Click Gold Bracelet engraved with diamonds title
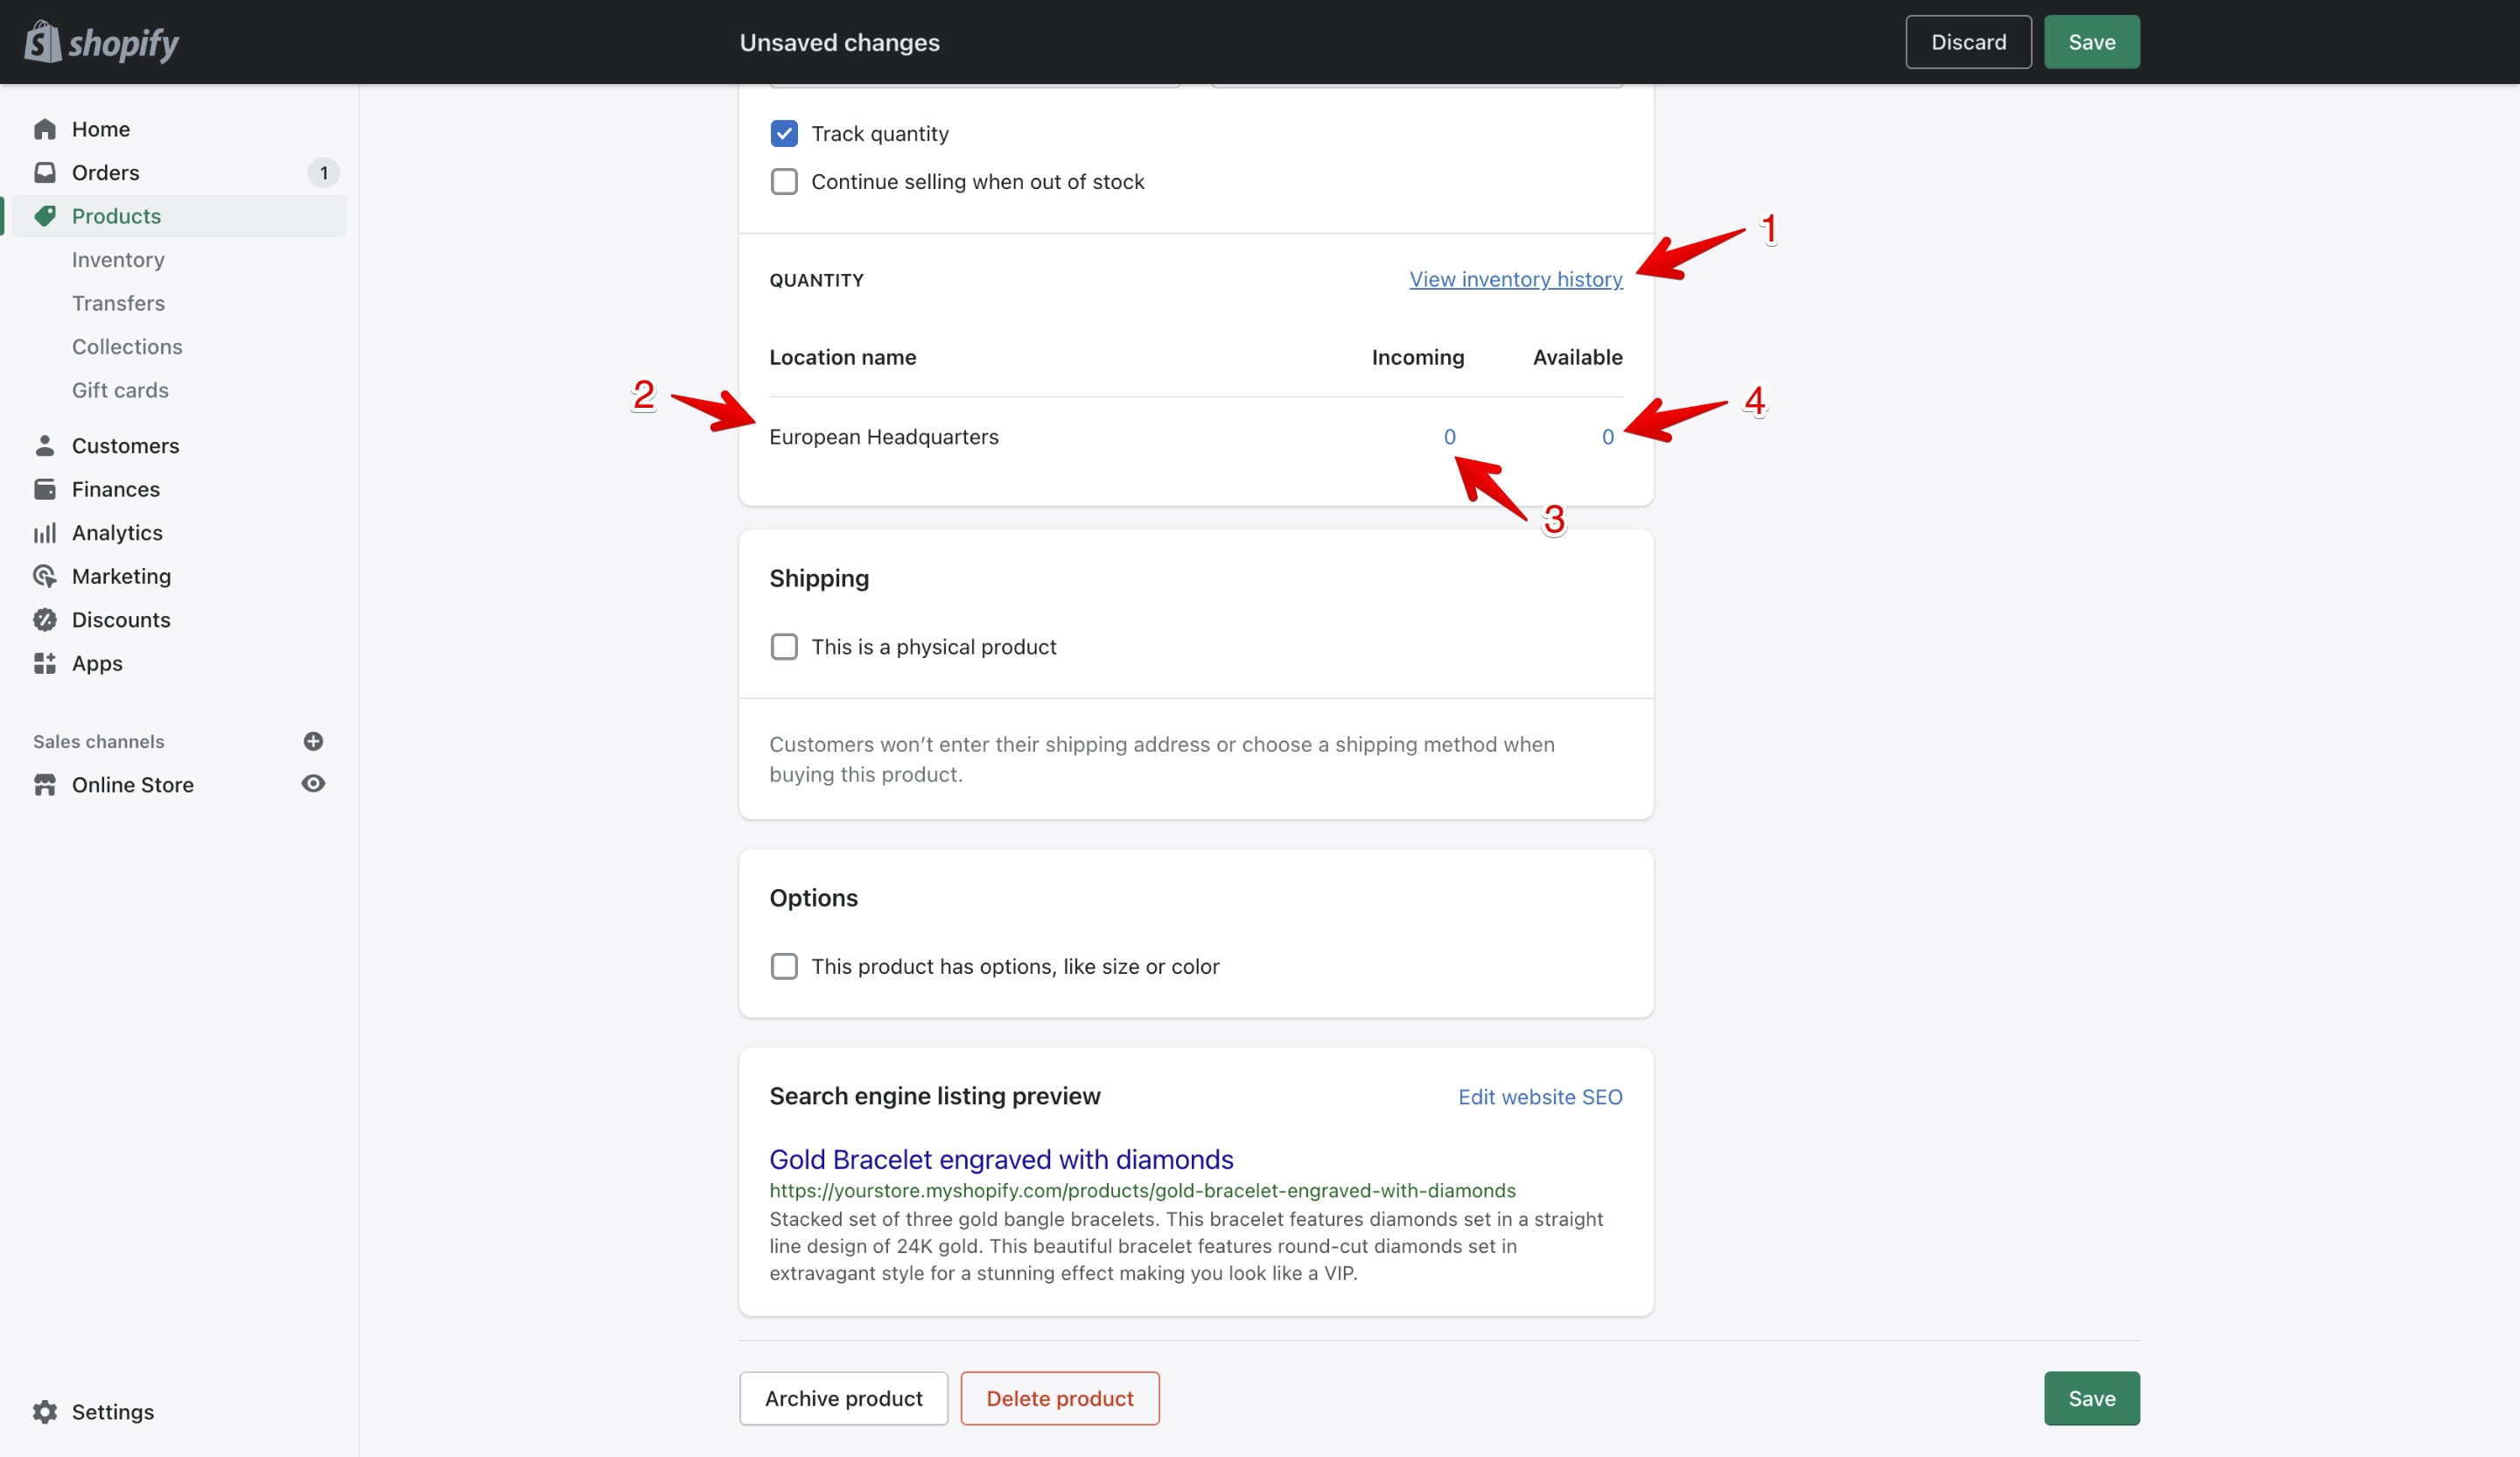This screenshot has height=1457, width=2520. pyautogui.click(x=1000, y=1159)
